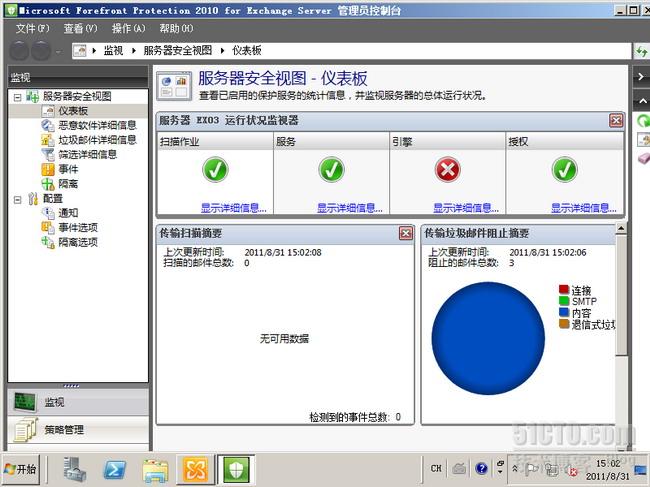
Task: Click the 服务 green status check
Action: pyautogui.click(x=331, y=170)
